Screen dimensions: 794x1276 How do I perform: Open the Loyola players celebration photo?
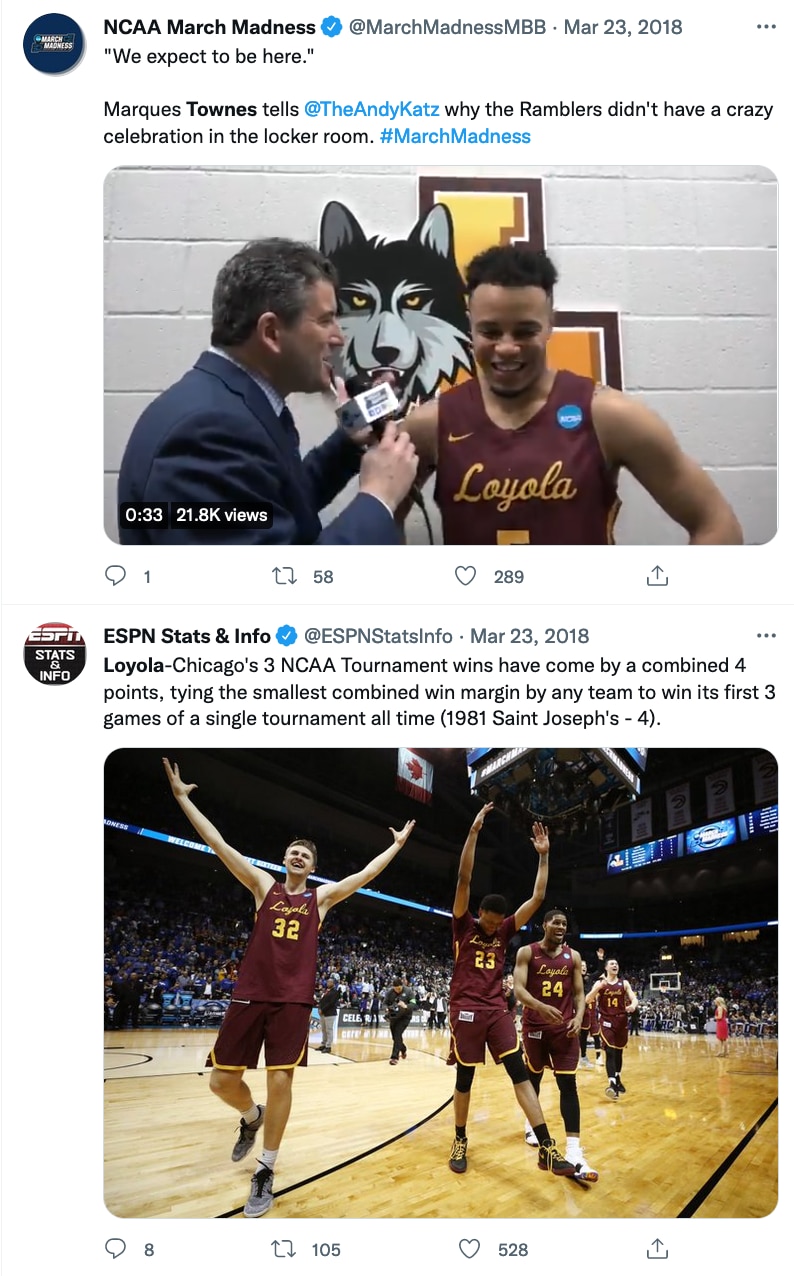click(440, 982)
